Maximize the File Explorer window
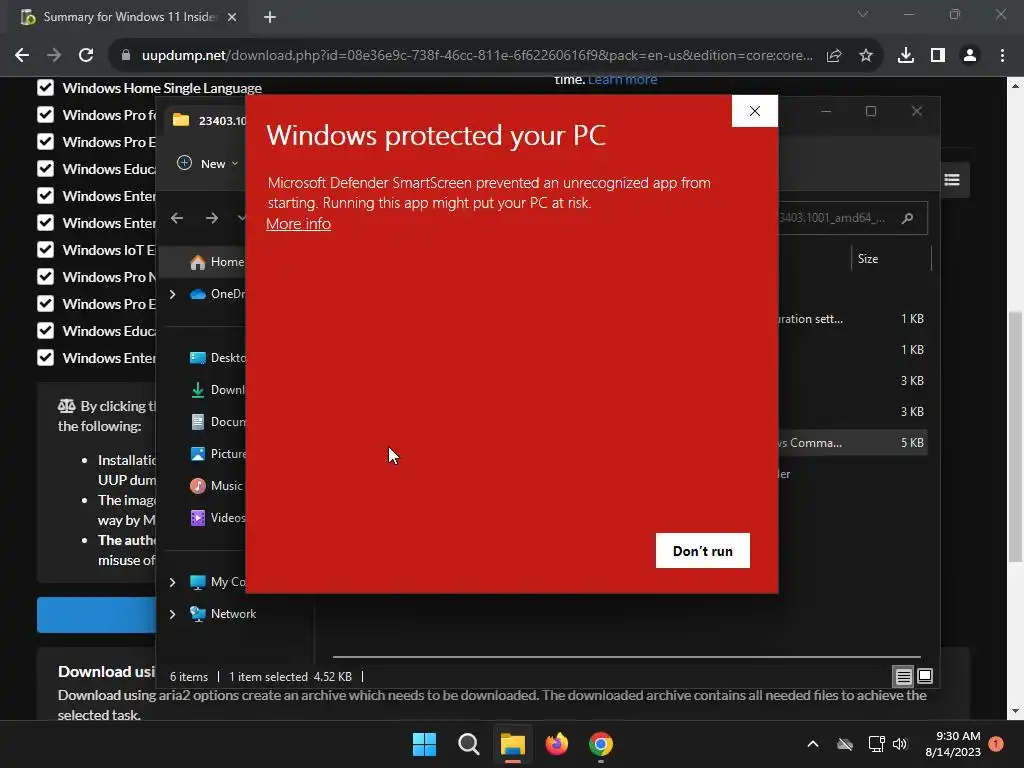Screen dimensions: 1024x768 (x=871, y=111)
